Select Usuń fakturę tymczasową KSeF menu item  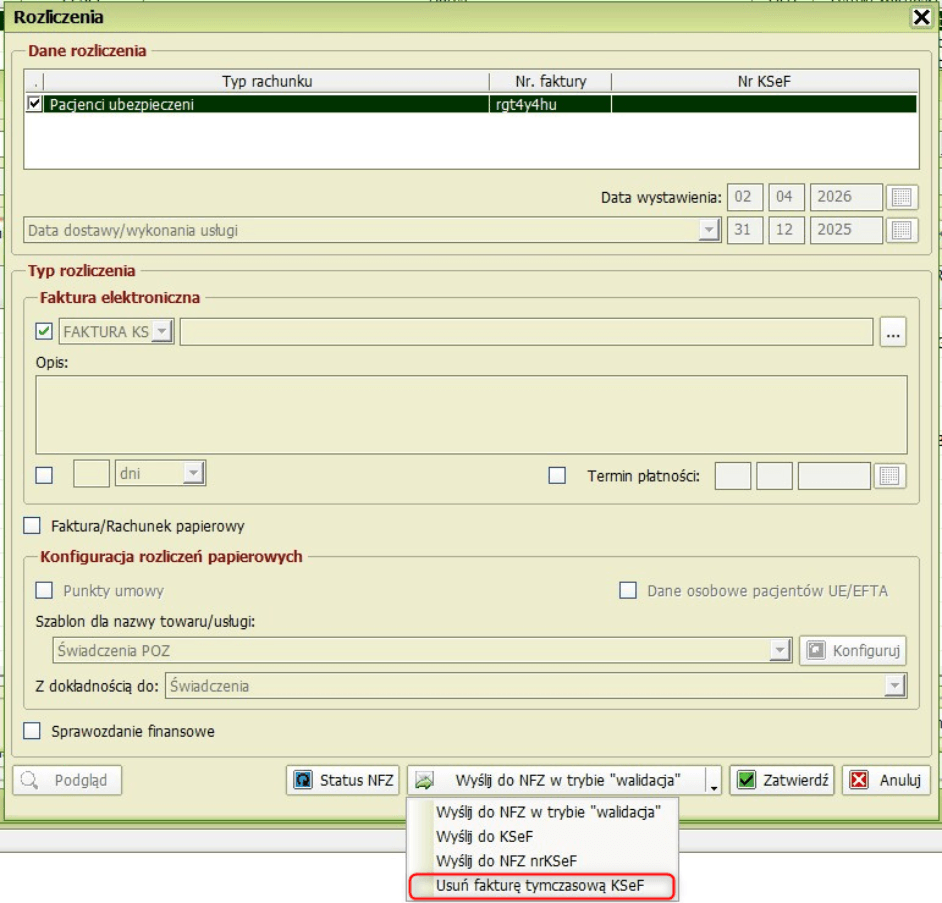(540, 886)
